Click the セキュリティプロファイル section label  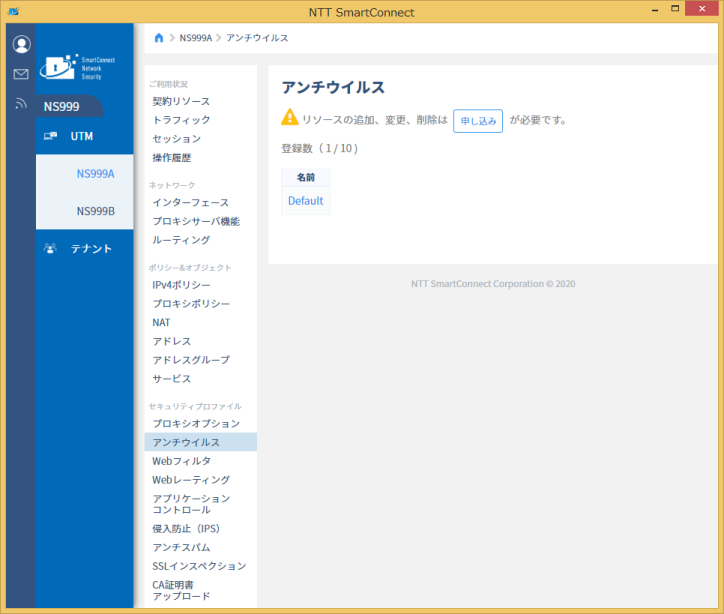(x=195, y=406)
